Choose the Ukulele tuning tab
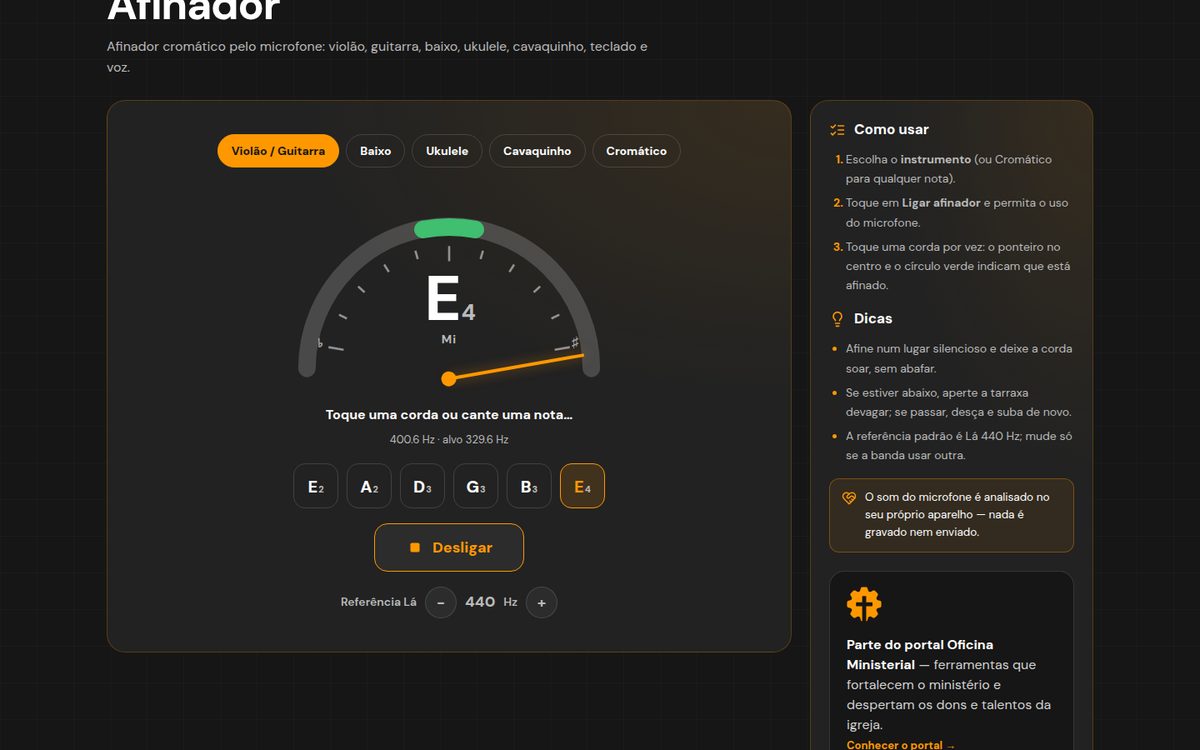The width and height of the screenshot is (1200, 750). pos(447,151)
